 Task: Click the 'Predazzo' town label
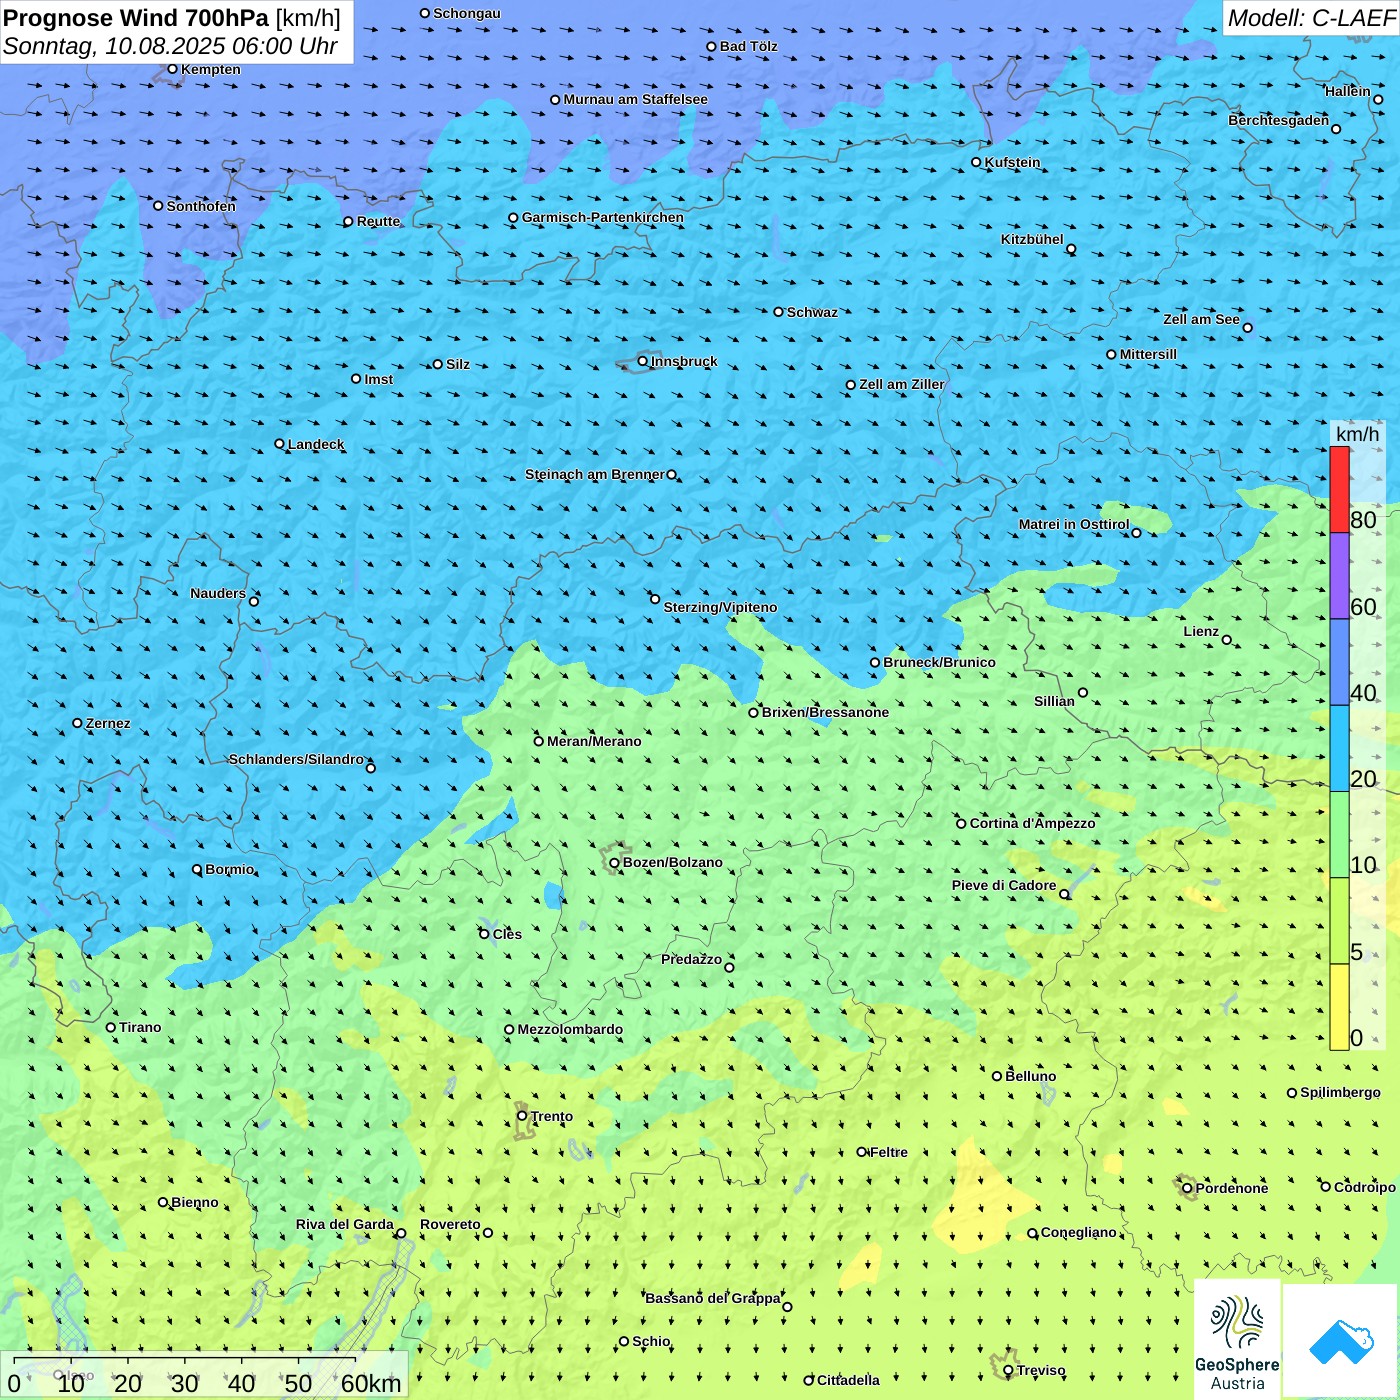691,959
